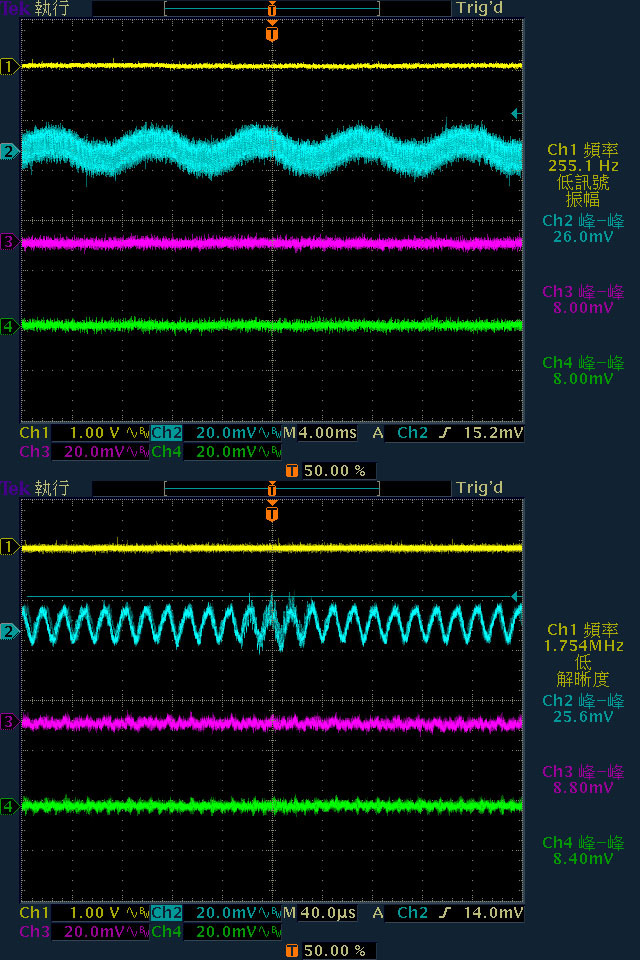Click the Ch3 峰-峰 8.00mV measurement

coord(583,299)
